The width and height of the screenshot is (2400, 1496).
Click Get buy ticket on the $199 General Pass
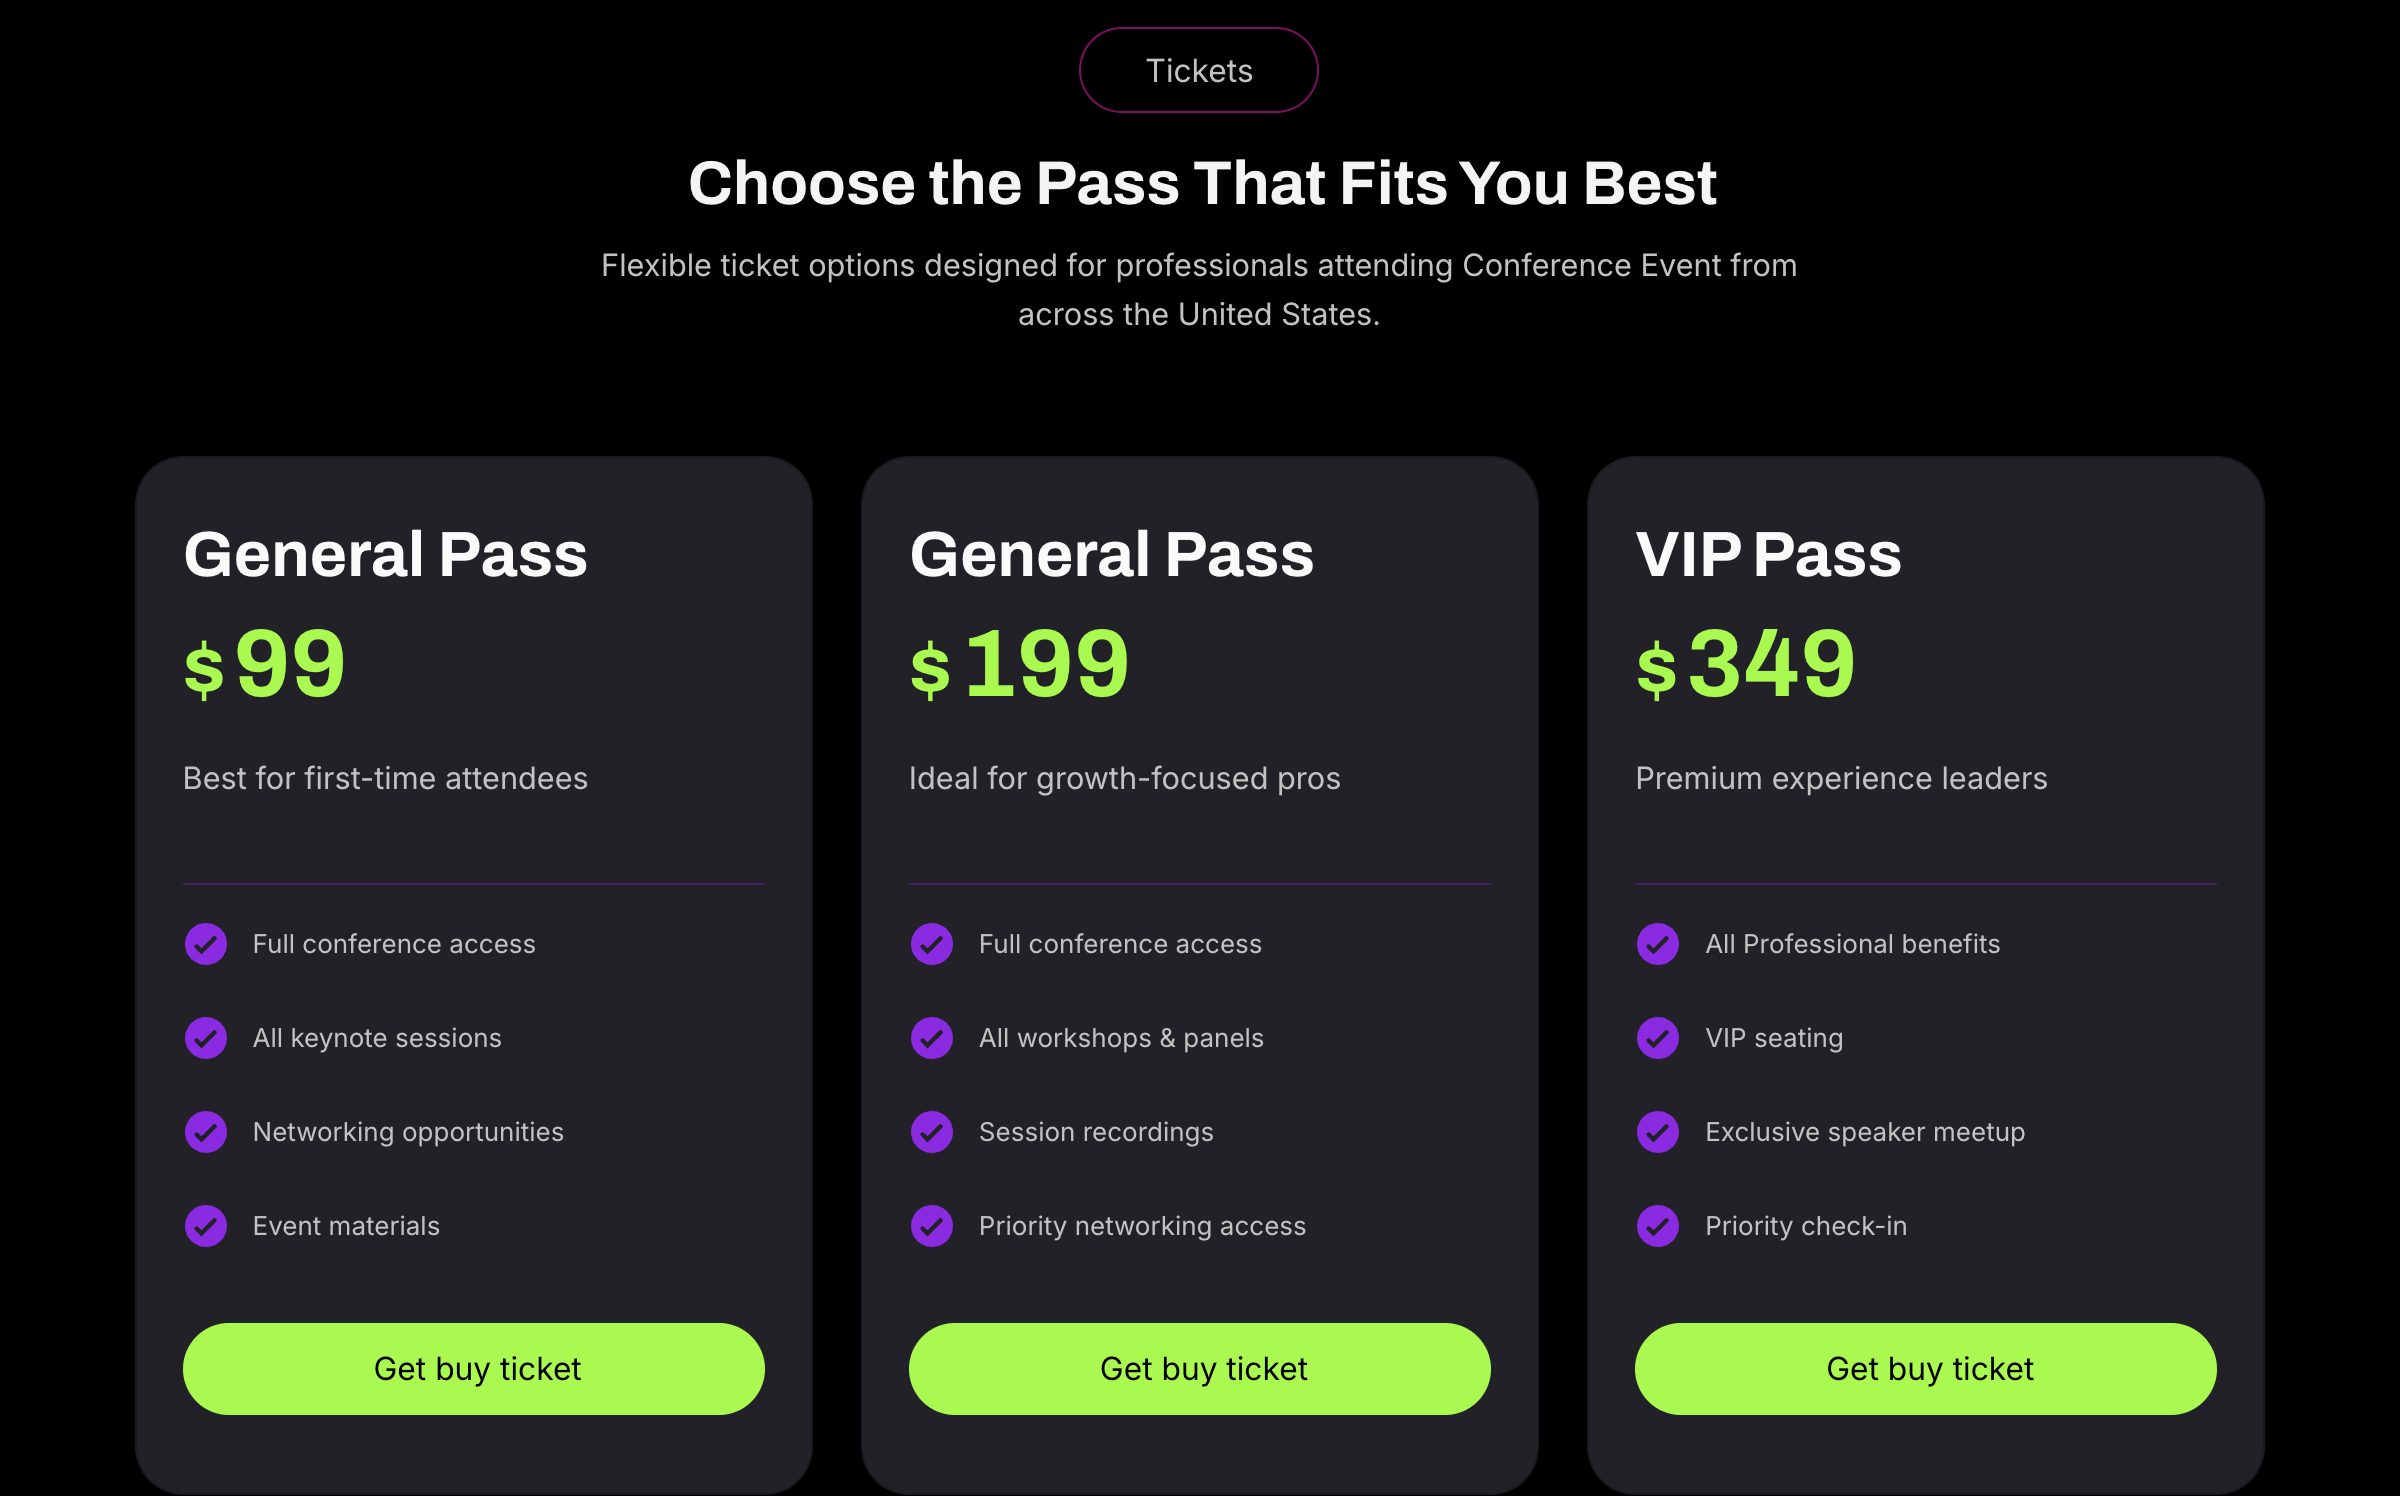click(x=1200, y=1368)
